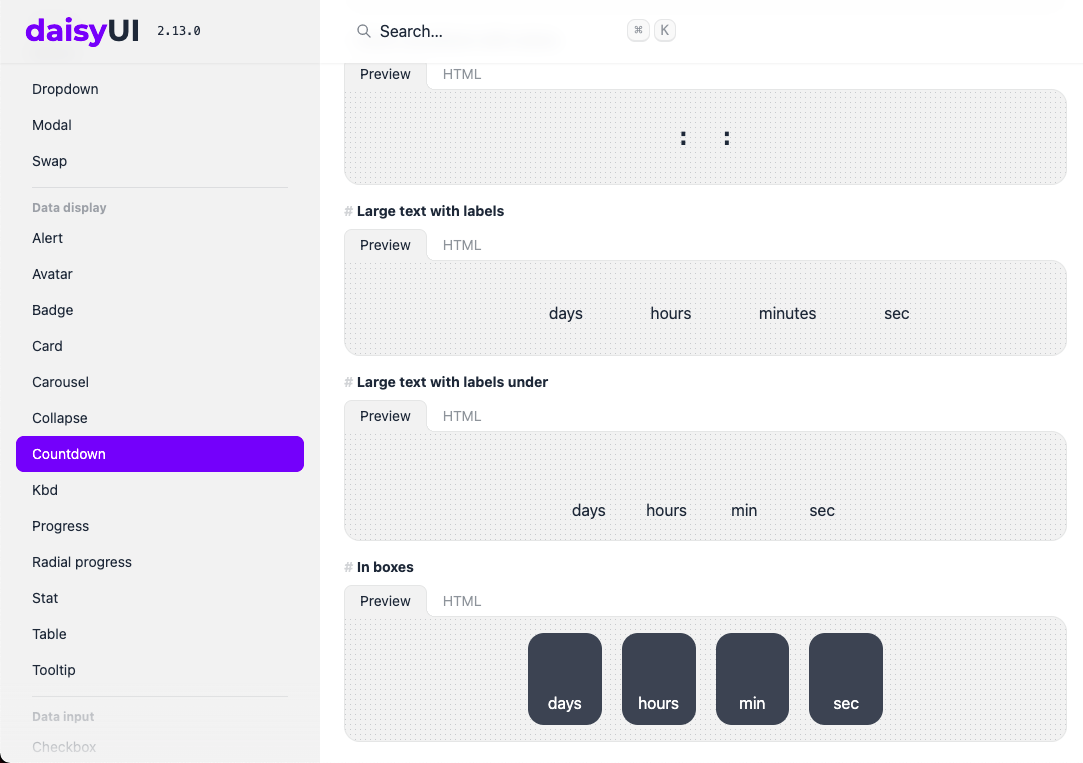Click the ⌘ command key icon
This screenshot has width=1083, height=763.
(638, 30)
